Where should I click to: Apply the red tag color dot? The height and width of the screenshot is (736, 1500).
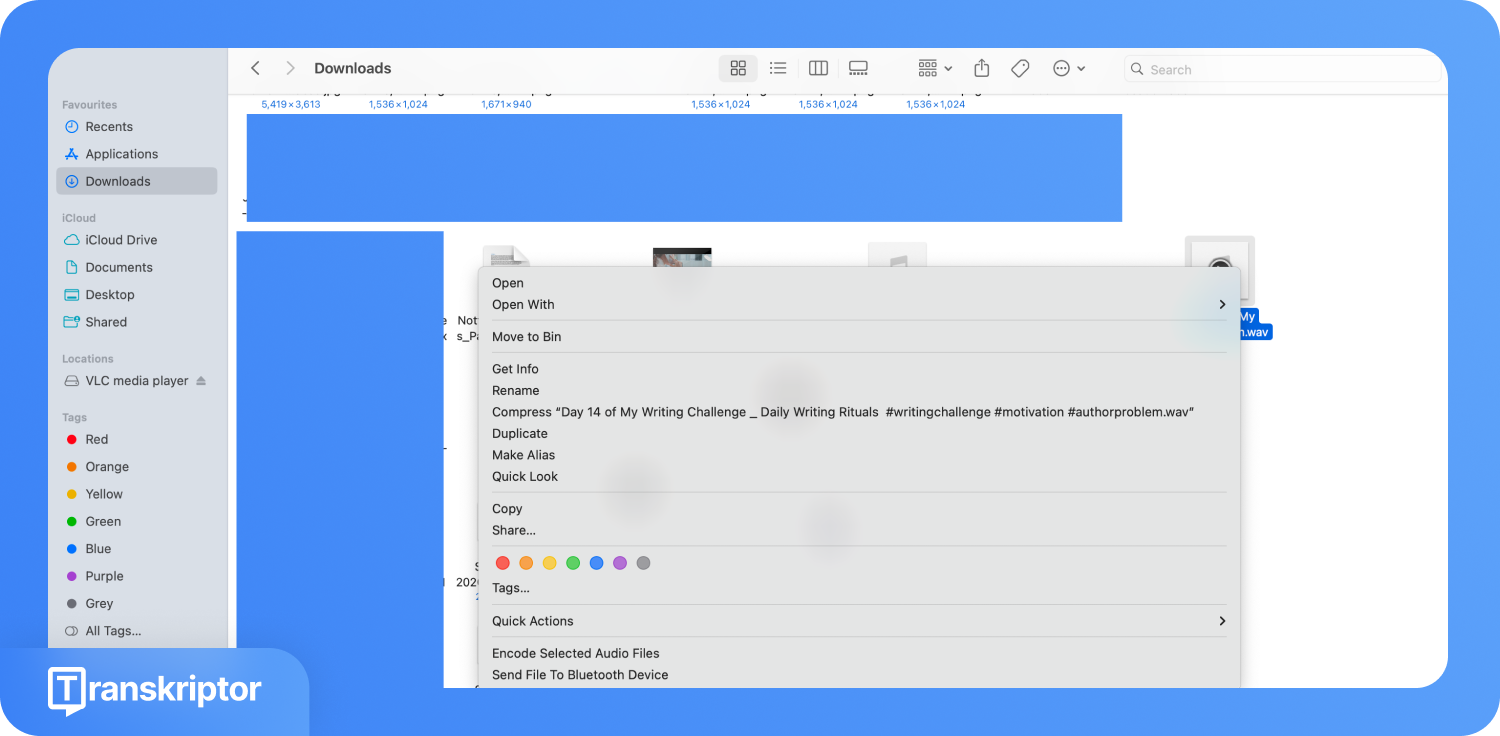(503, 563)
